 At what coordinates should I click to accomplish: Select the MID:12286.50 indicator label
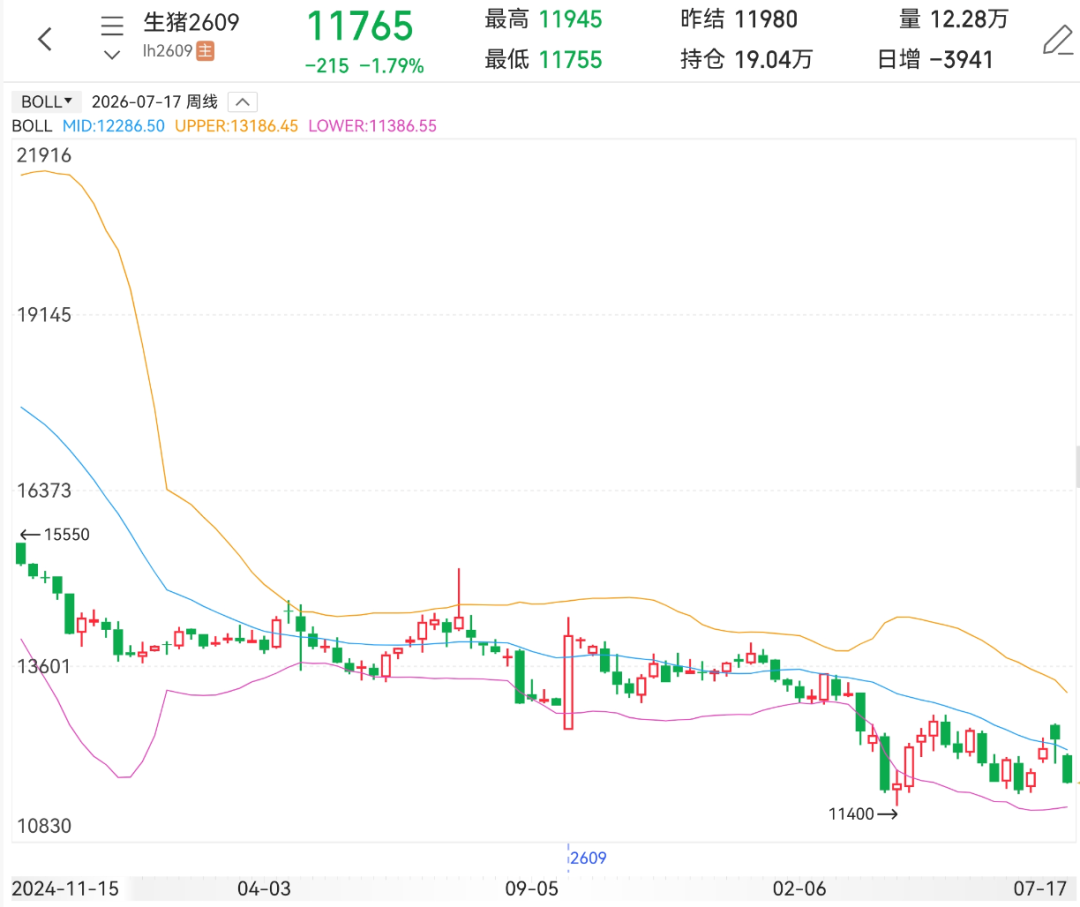coord(114,126)
